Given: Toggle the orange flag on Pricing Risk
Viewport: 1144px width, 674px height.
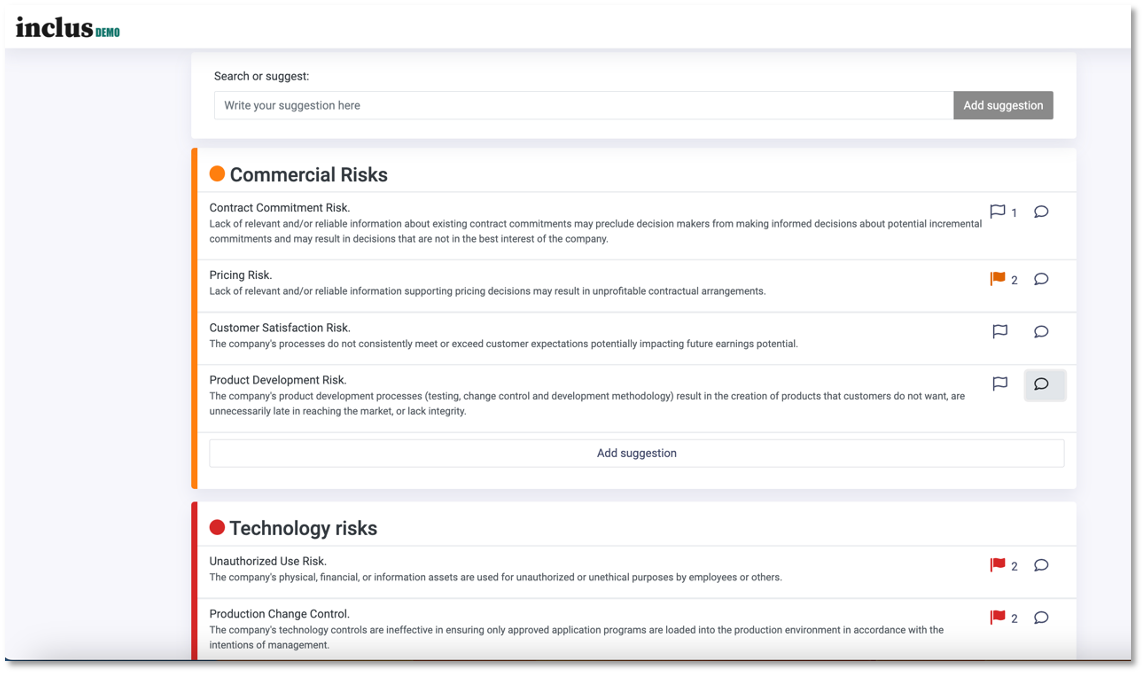Looking at the screenshot, I should tap(996, 279).
